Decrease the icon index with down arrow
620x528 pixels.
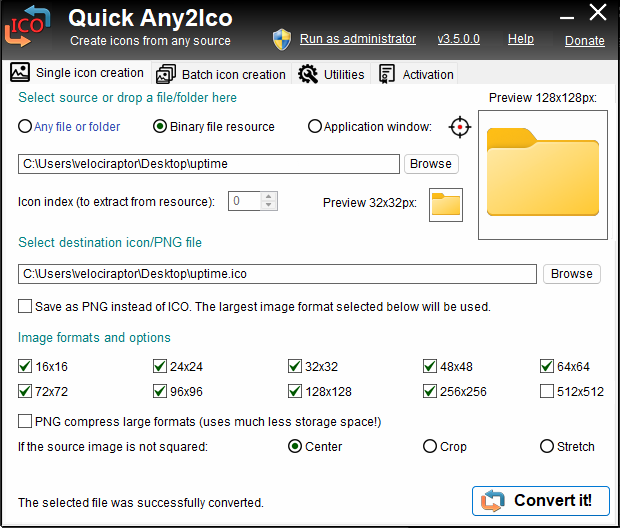click(268, 205)
